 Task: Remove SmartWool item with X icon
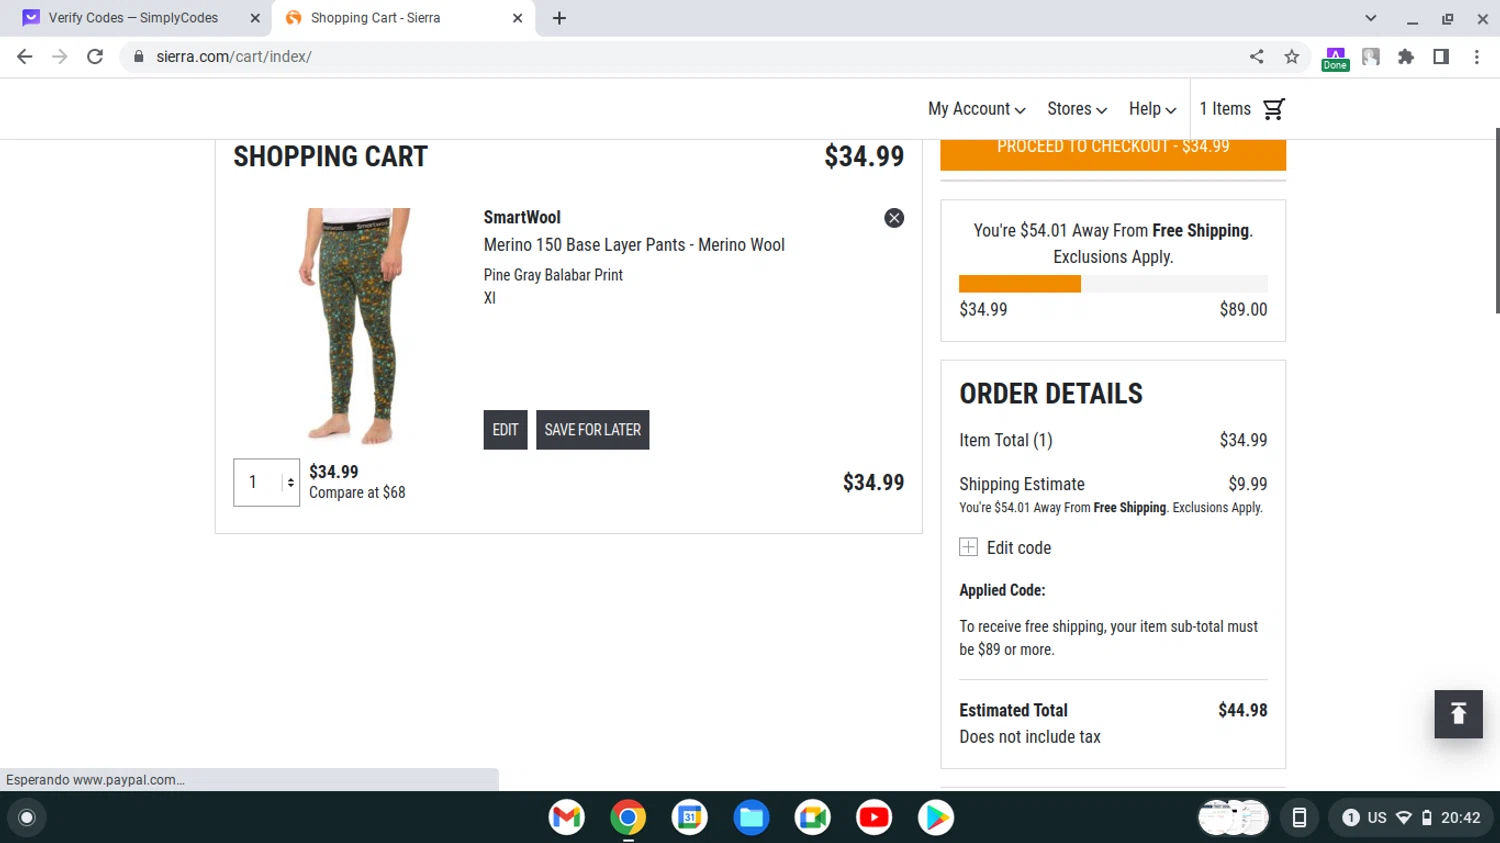894,218
